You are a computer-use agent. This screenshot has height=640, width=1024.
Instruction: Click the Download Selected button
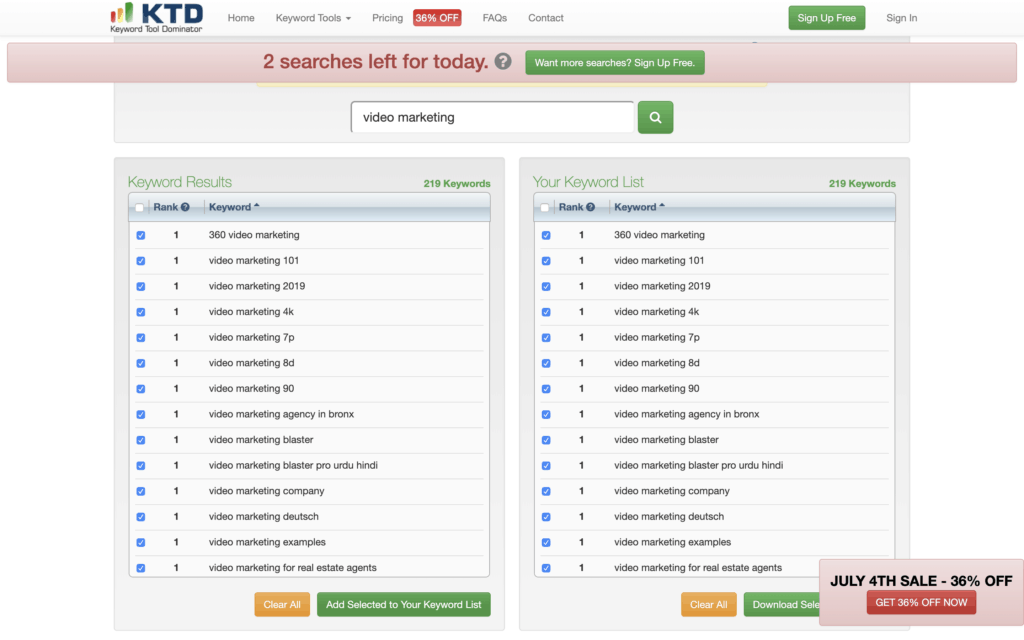click(x=782, y=605)
